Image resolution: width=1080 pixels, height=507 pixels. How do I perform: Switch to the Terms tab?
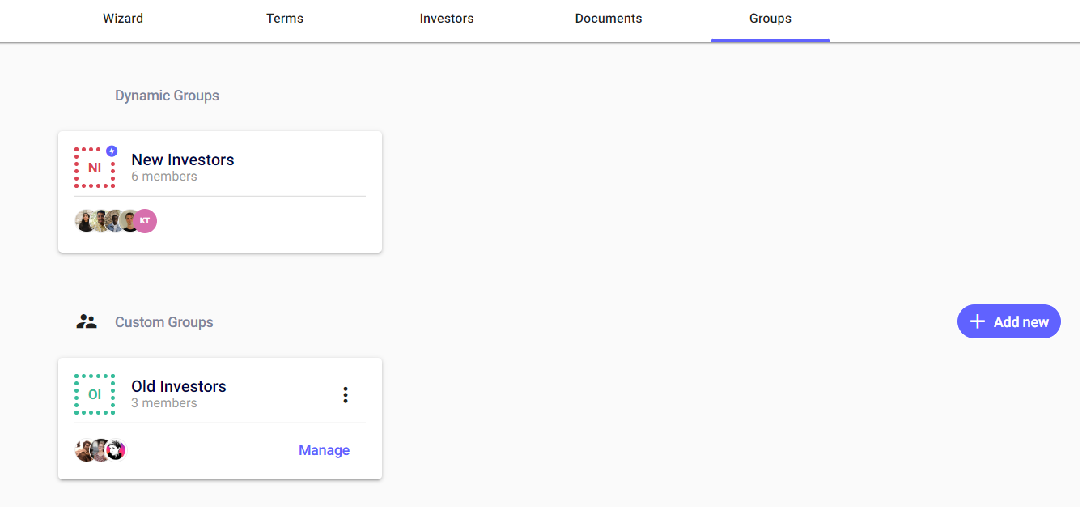(284, 19)
